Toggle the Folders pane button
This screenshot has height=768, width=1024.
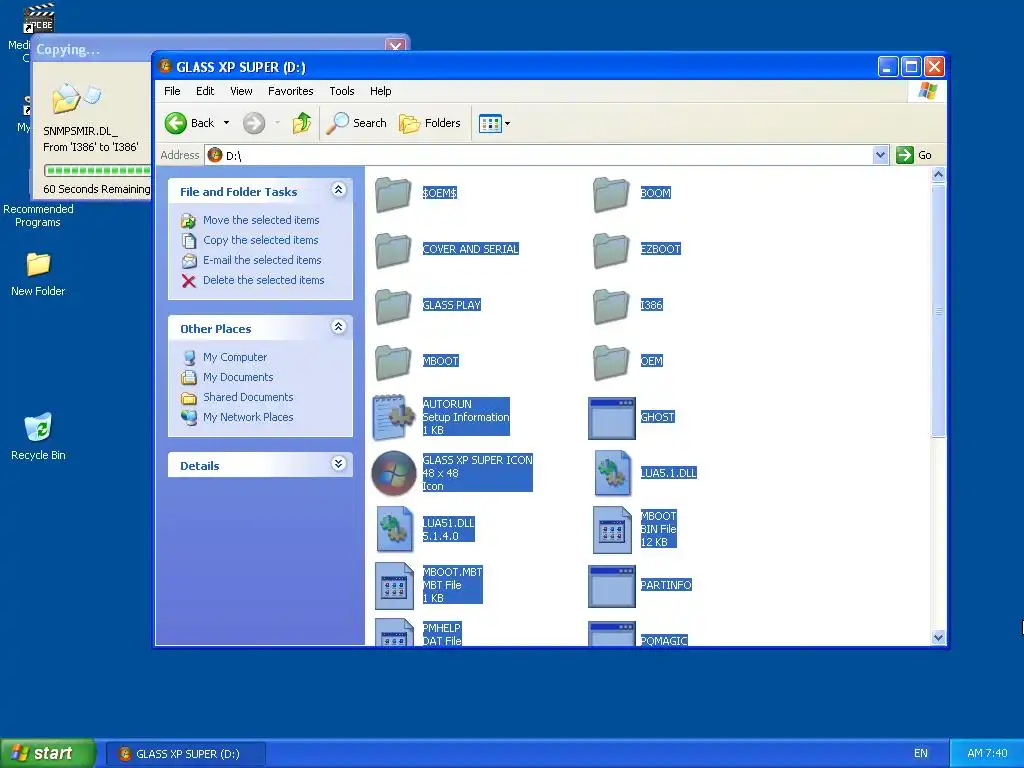430,123
